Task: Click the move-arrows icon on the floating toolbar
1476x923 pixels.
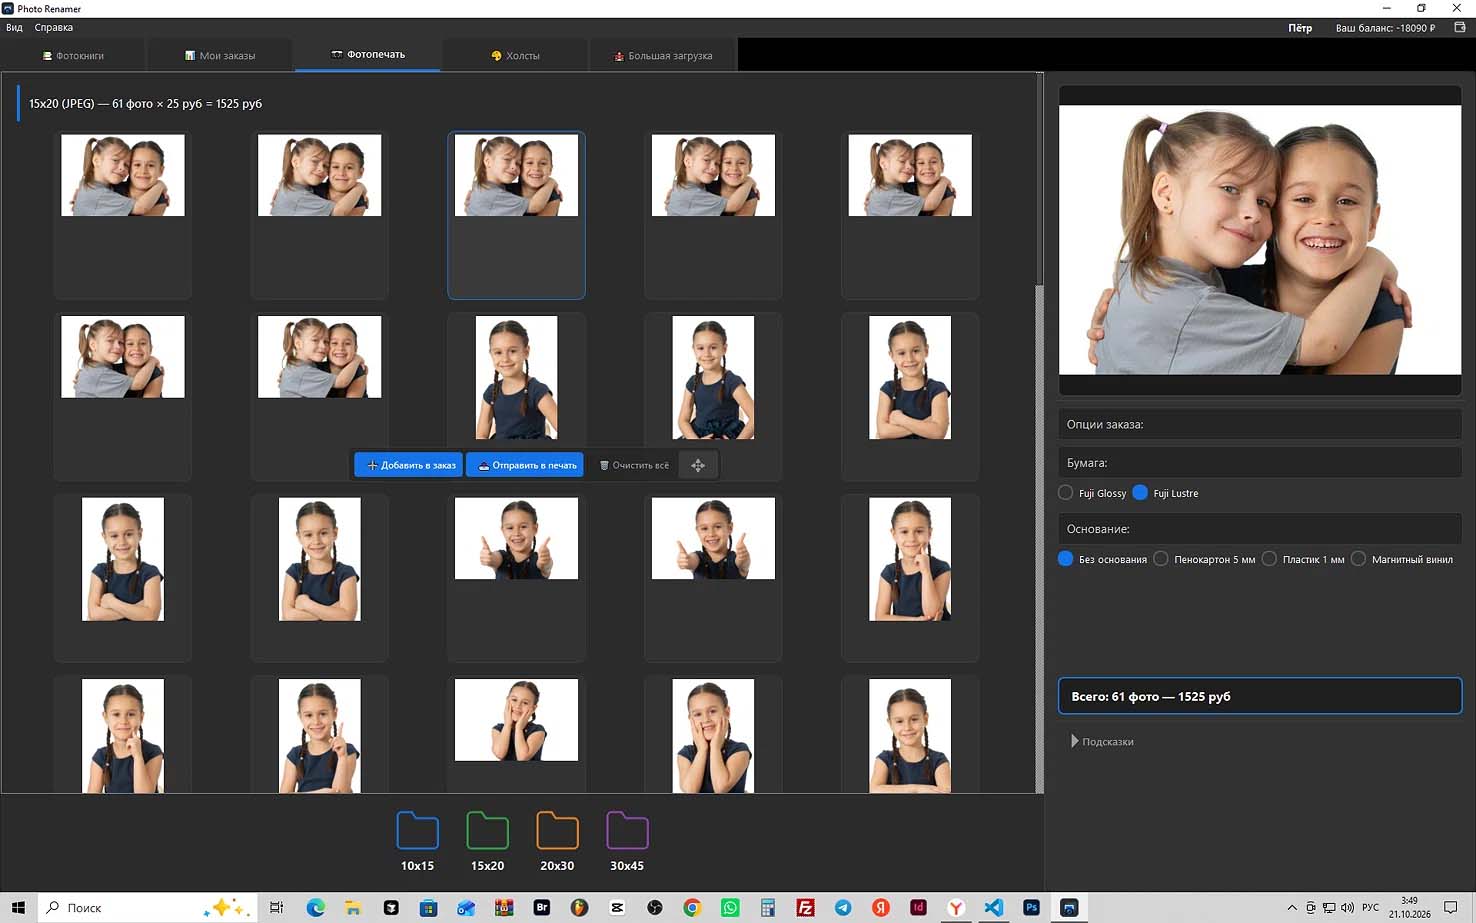Action: tap(698, 465)
